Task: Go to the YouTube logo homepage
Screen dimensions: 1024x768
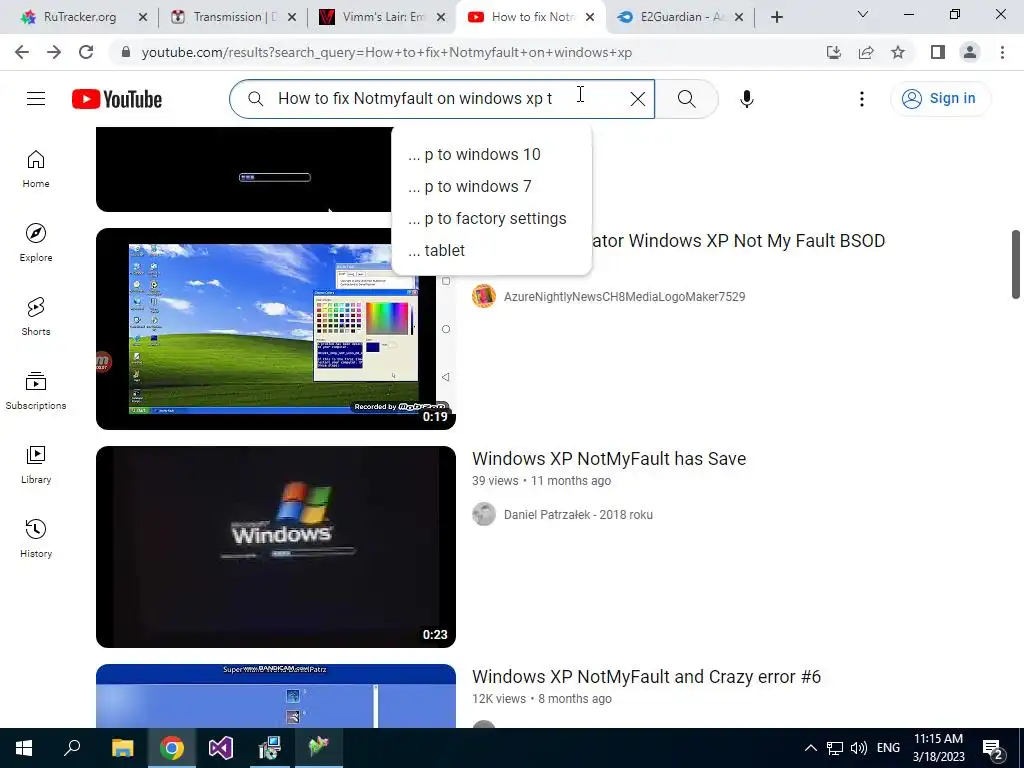Action: pos(117,99)
